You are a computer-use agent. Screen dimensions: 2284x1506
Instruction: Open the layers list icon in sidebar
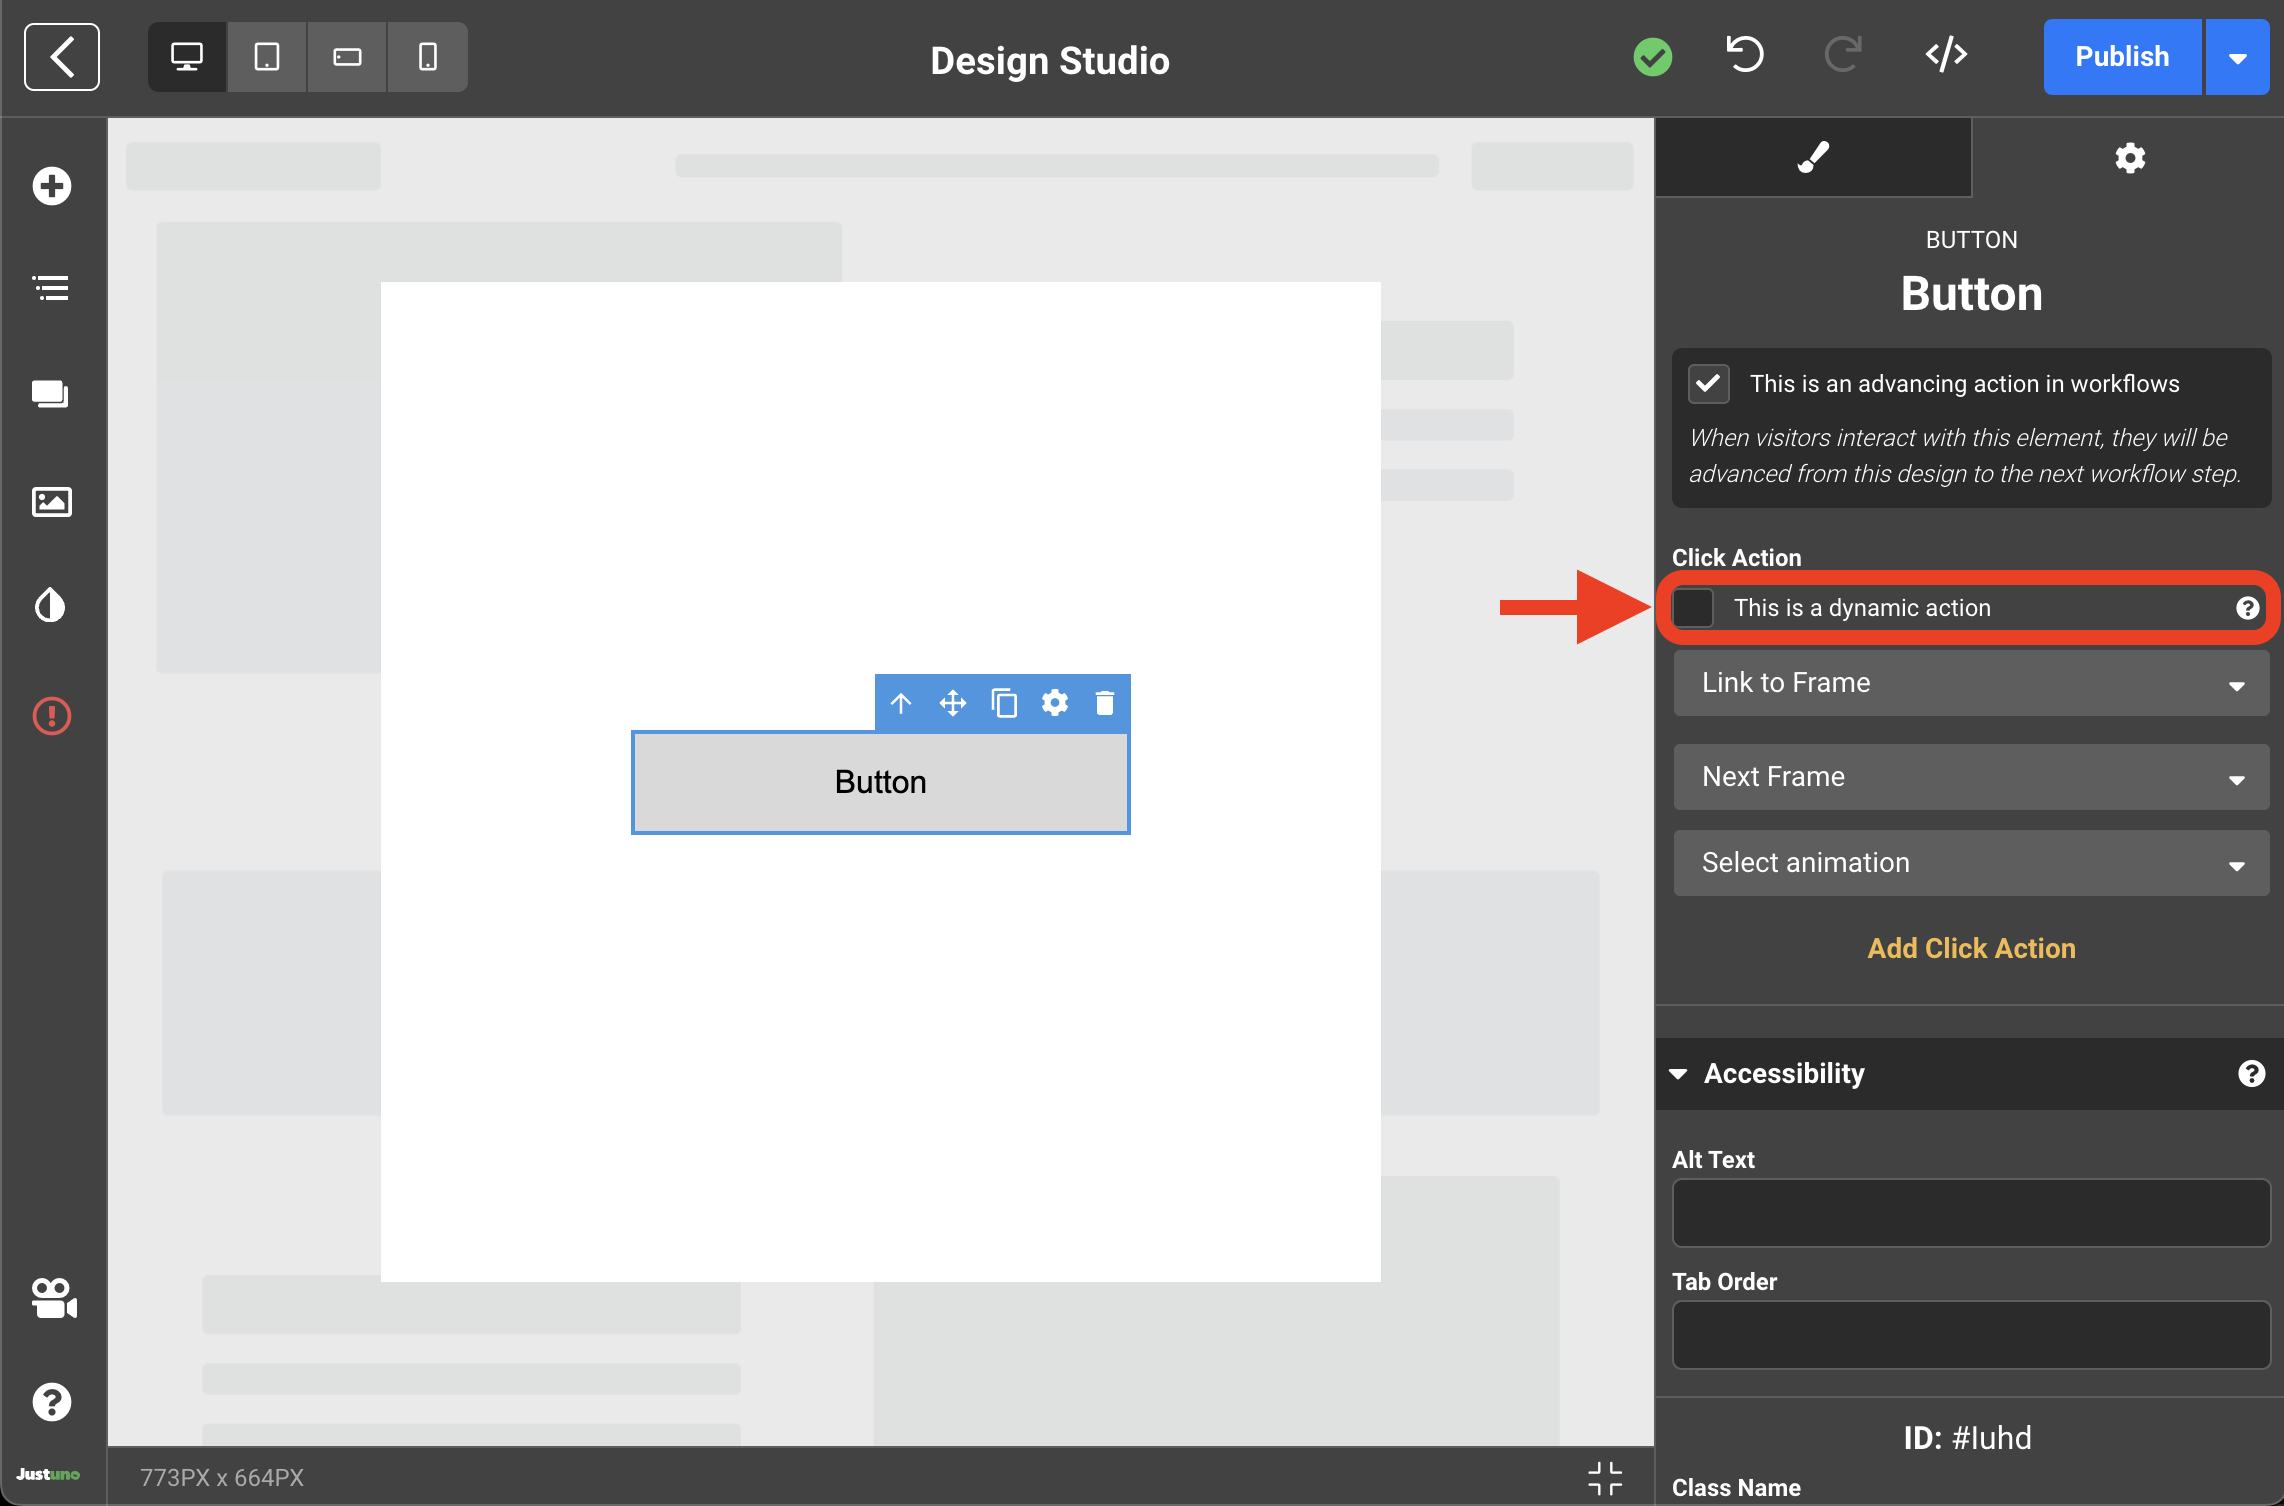click(x=52, y=289)
